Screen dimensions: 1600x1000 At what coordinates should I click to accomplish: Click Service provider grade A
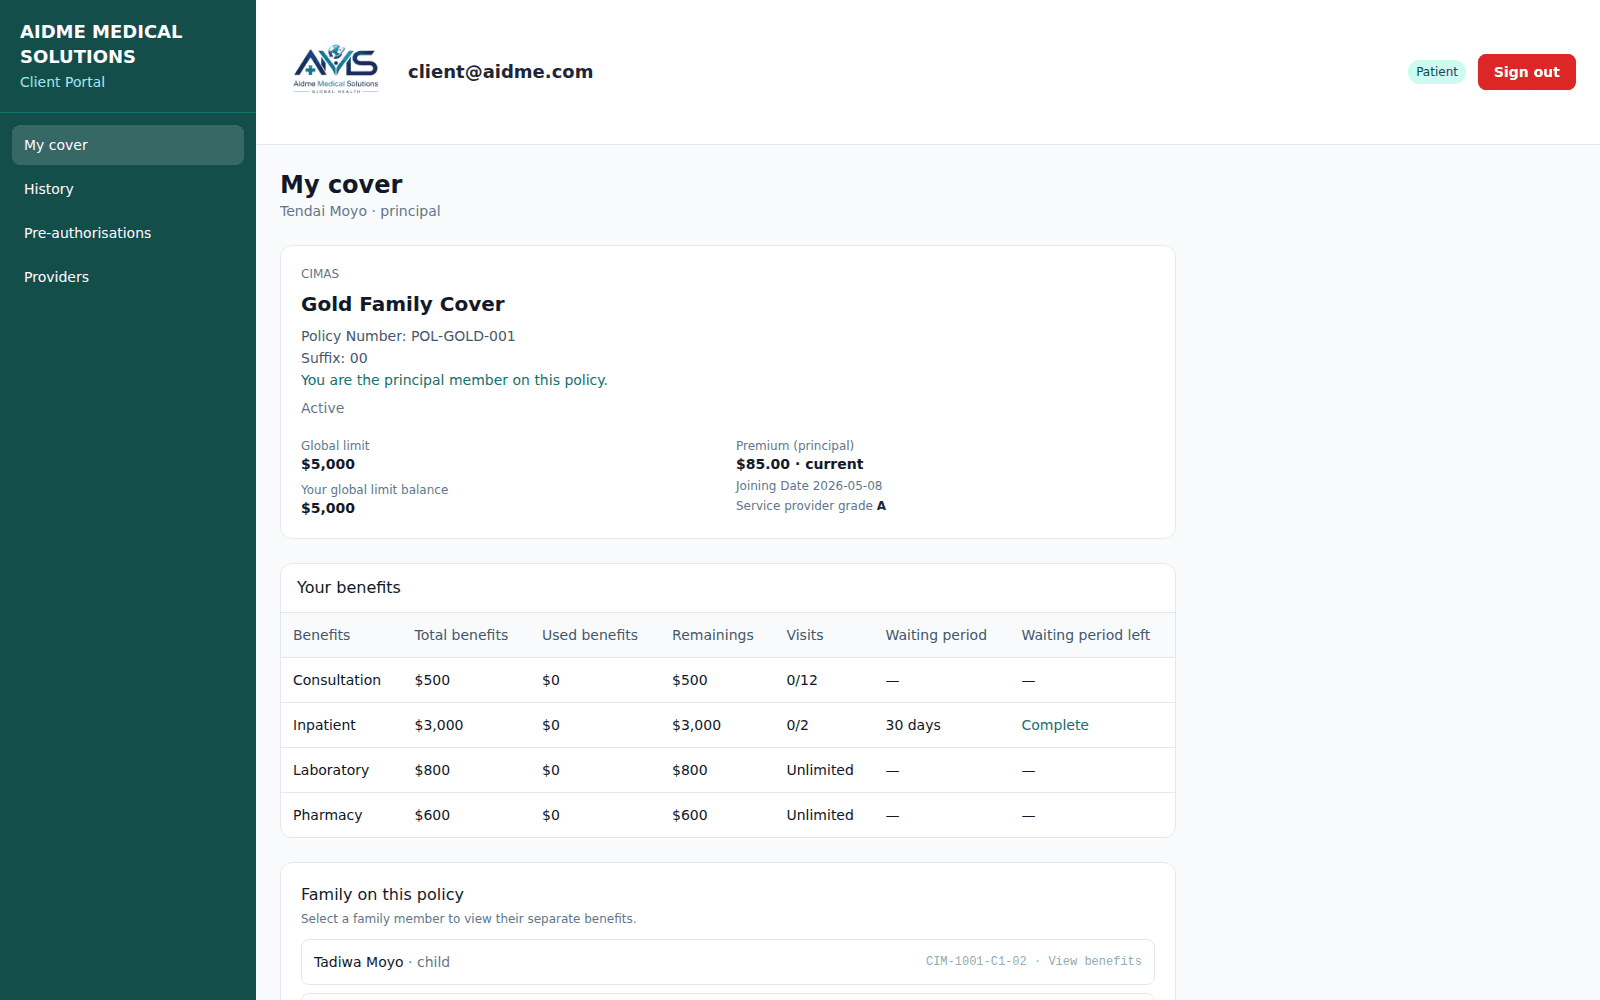(811, 506)
